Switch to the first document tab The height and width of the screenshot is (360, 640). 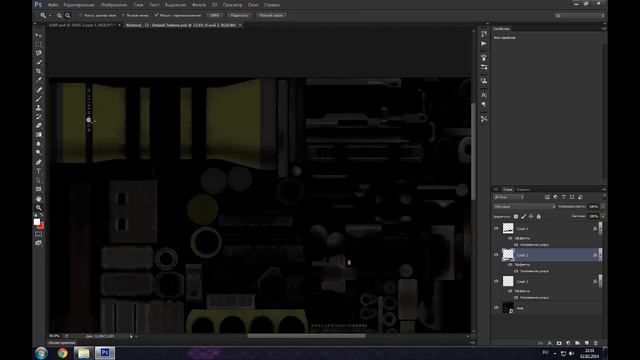click(x=82, y=25)
